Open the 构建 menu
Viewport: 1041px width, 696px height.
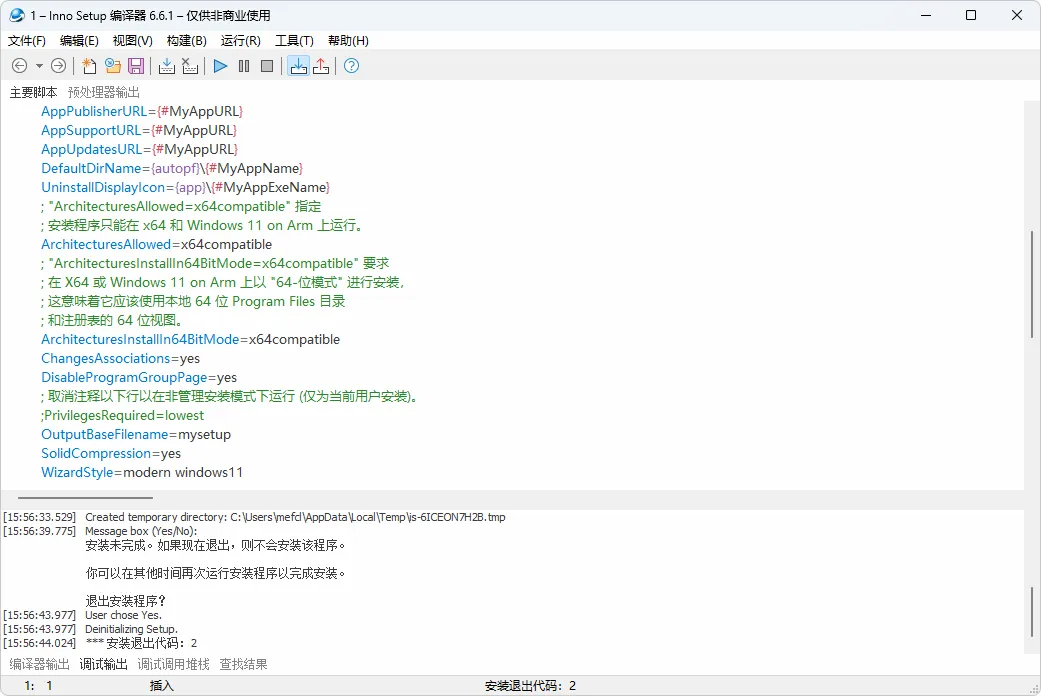pos(185,40)
